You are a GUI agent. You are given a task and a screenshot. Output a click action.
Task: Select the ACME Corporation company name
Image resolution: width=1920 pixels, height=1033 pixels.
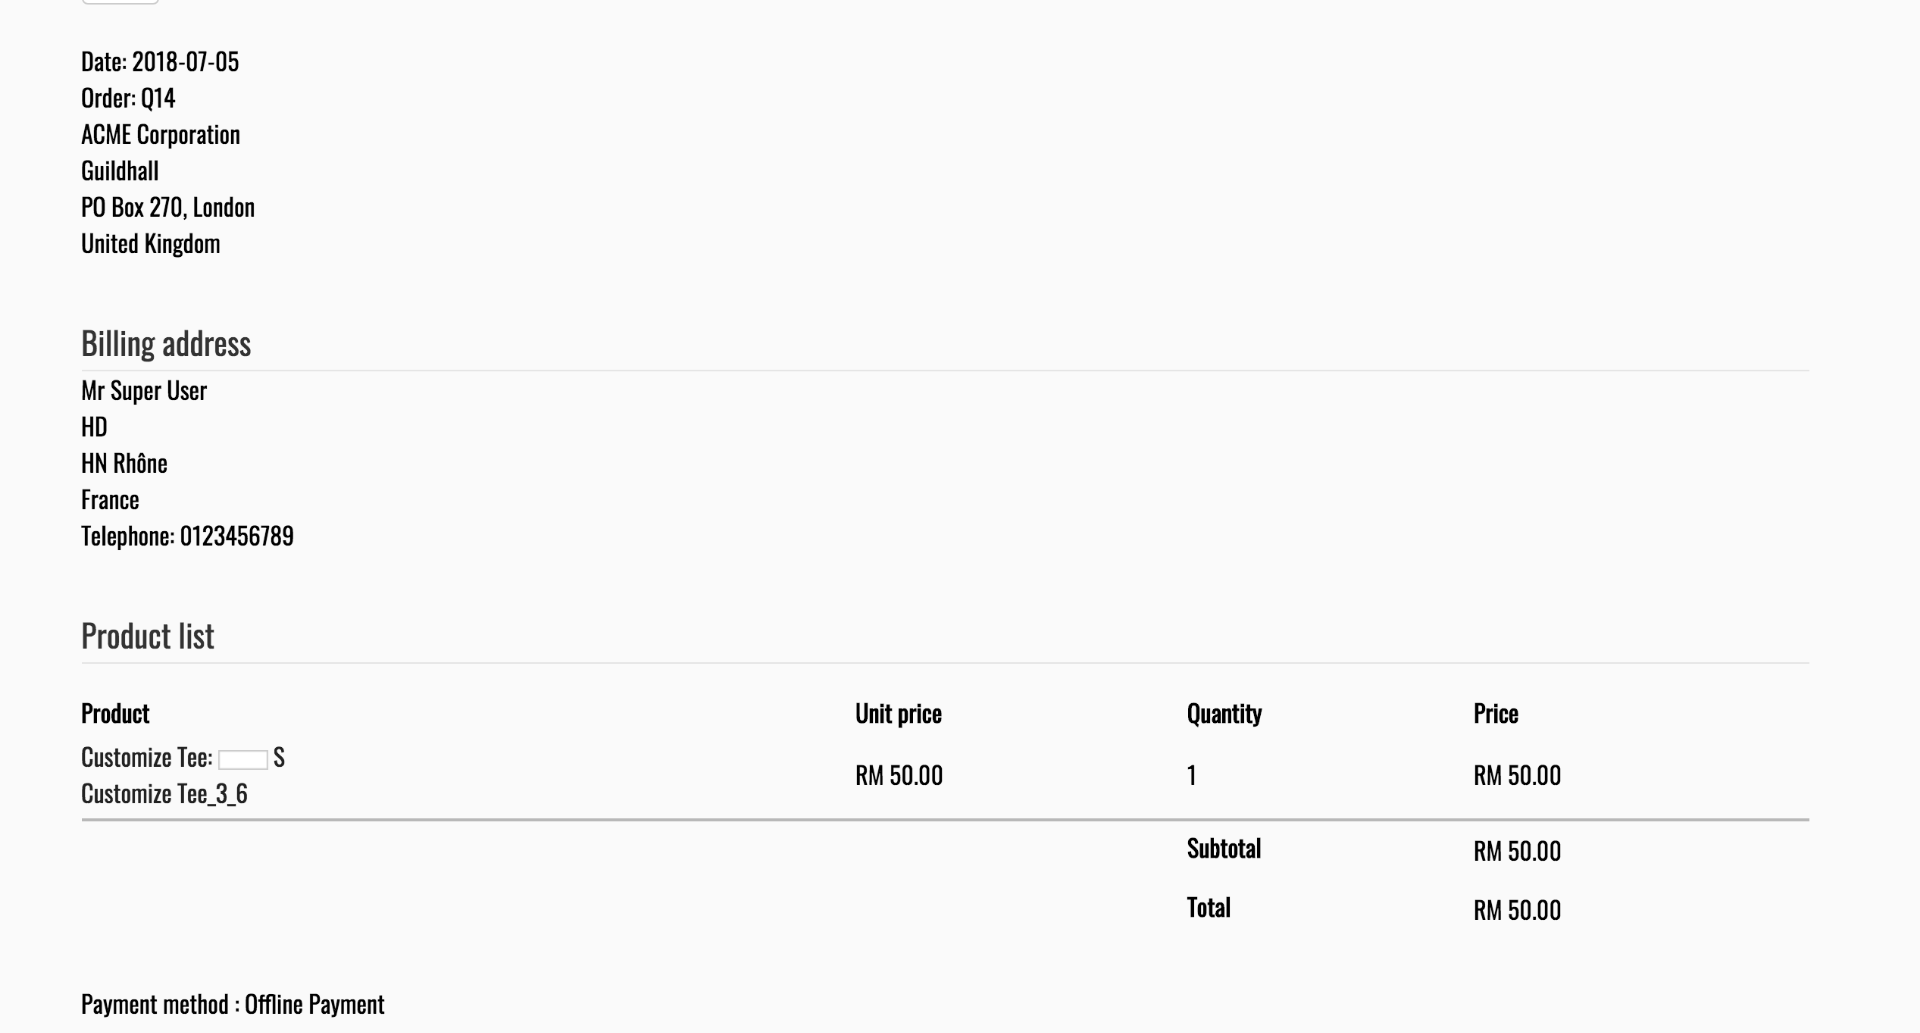click(x=160, y=135)
